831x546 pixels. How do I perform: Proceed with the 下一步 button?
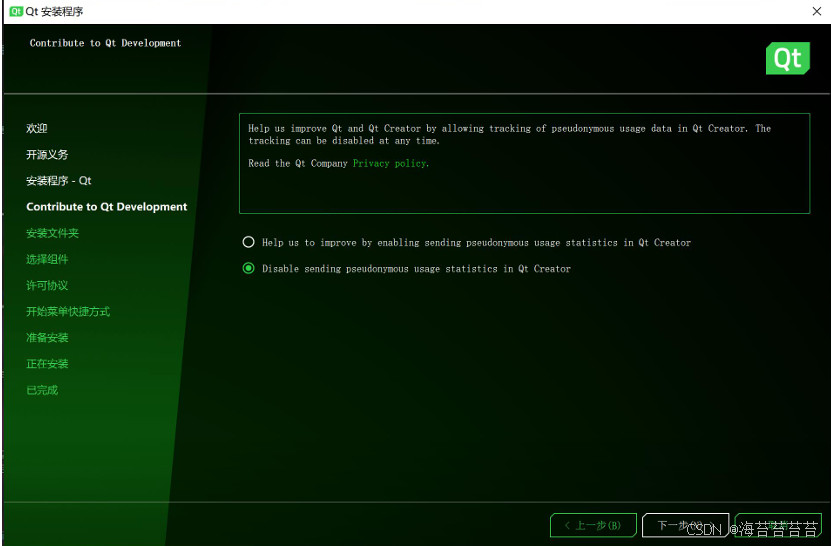coord(685,525)
